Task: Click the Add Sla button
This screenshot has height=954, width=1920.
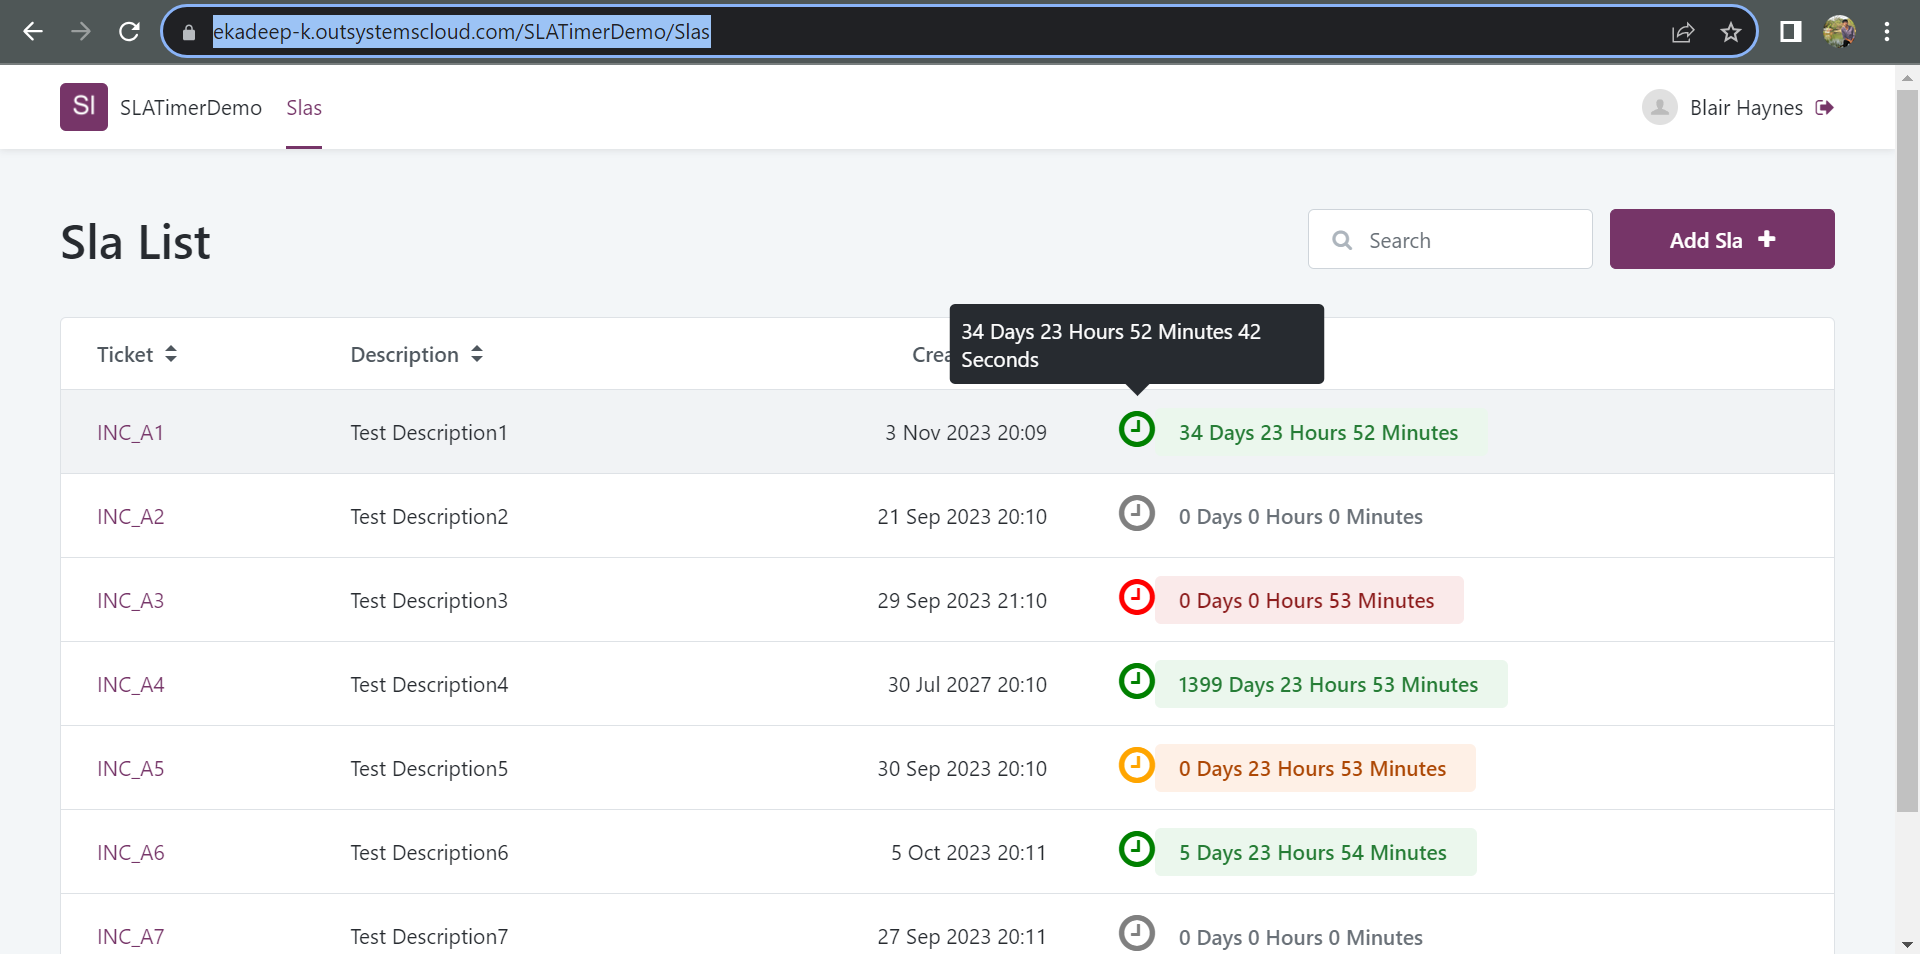Action: coord(1722,239)
